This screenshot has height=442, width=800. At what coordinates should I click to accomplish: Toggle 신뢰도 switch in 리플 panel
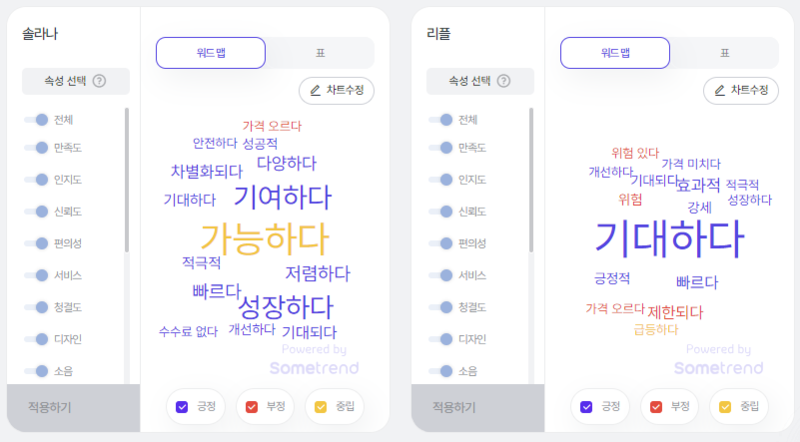tap(440, 211)
